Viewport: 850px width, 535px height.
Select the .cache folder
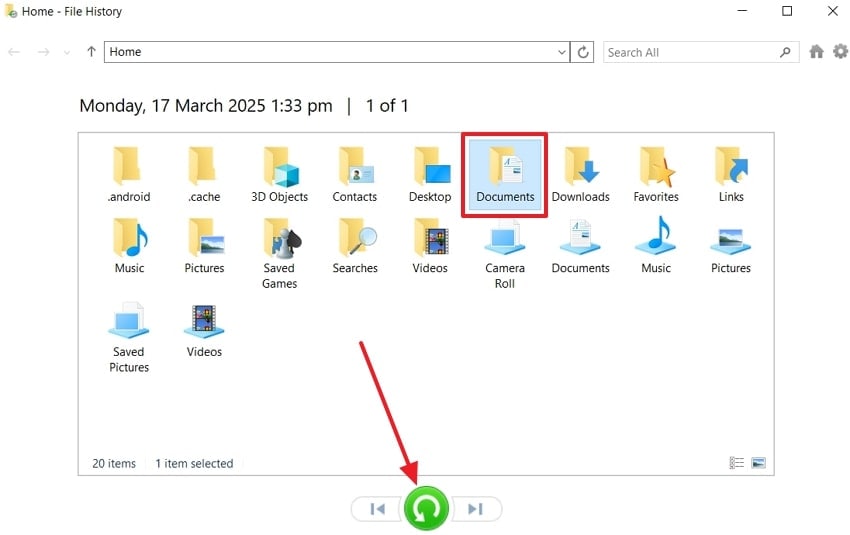pyautogui.click(x=204, y=175)
